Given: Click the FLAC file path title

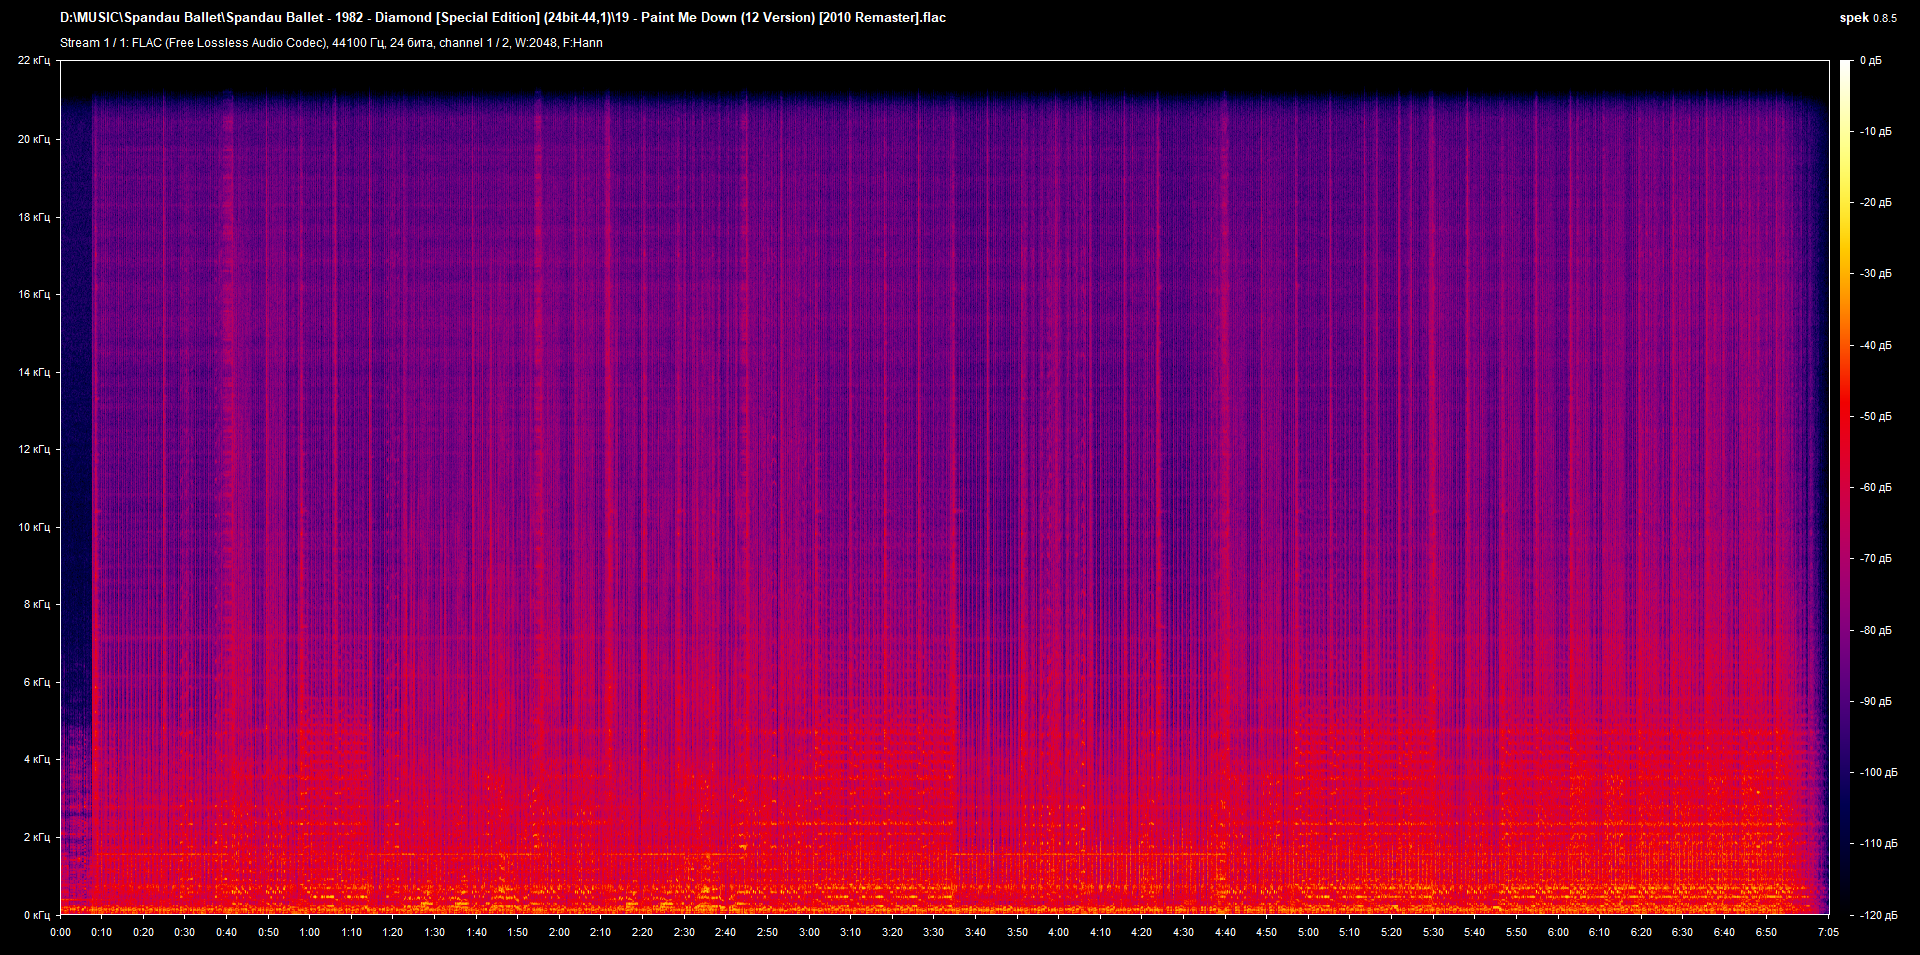Looking at the screenshot, I should (x=502, y=17).
